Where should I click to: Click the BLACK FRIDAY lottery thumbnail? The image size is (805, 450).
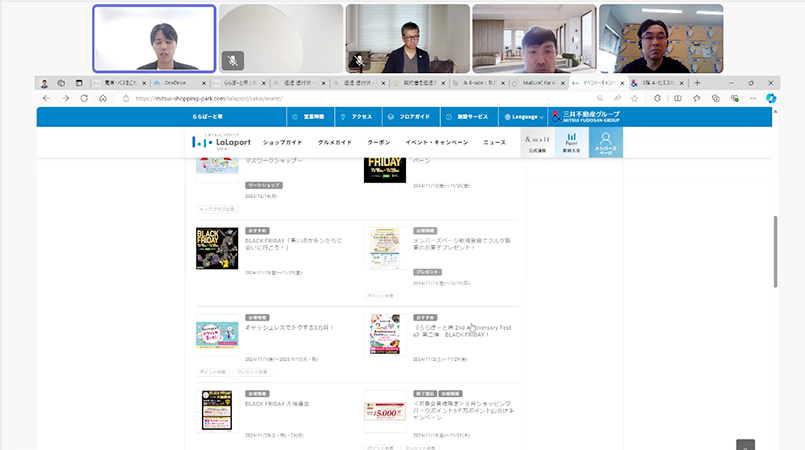[x=217, y=410]
